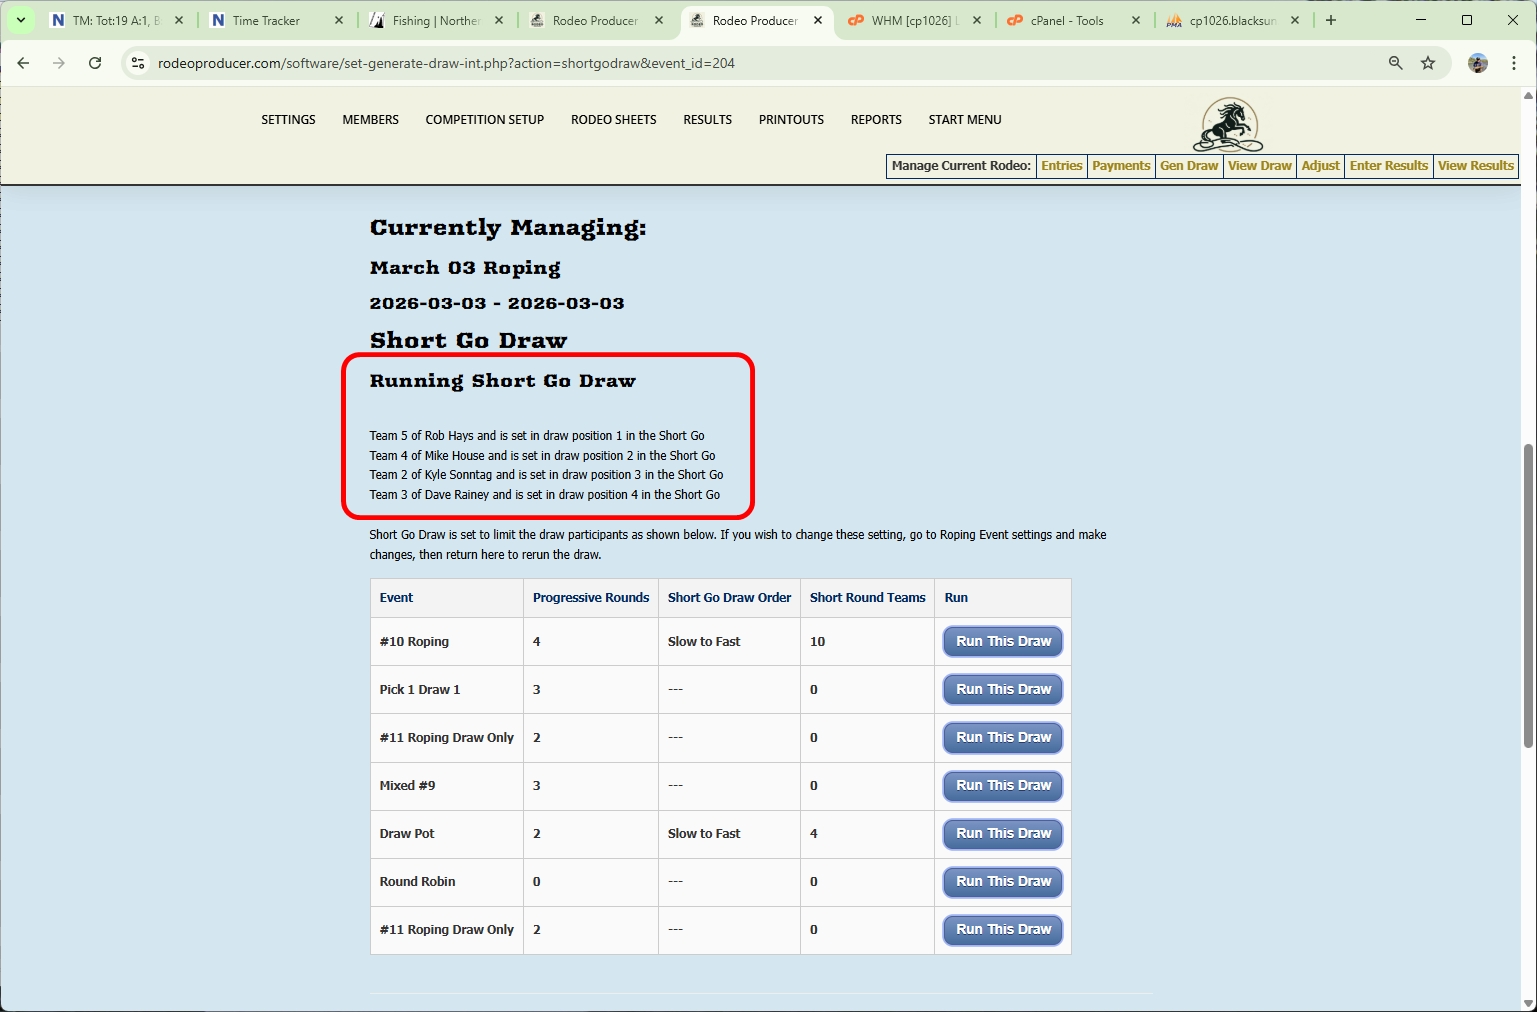Open the Chrome three-dot menu
1537x1012 pixels.
tap(1514, 63)
